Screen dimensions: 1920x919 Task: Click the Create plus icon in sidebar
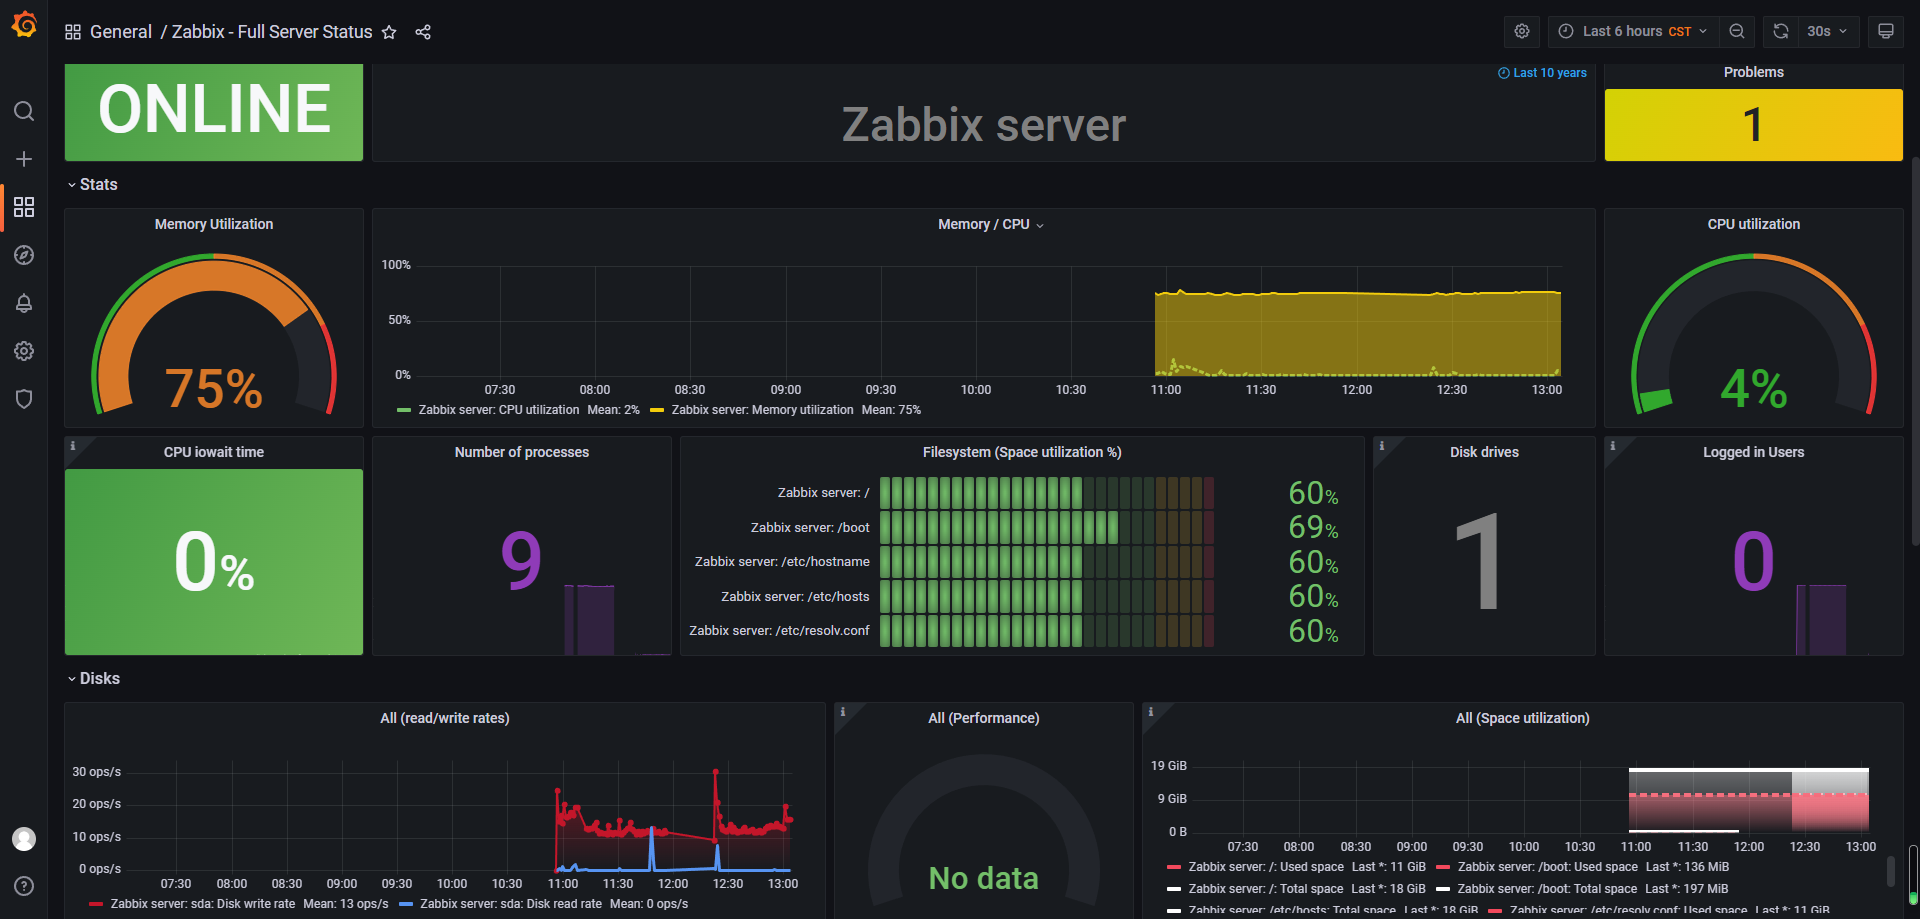click(24, 159)
